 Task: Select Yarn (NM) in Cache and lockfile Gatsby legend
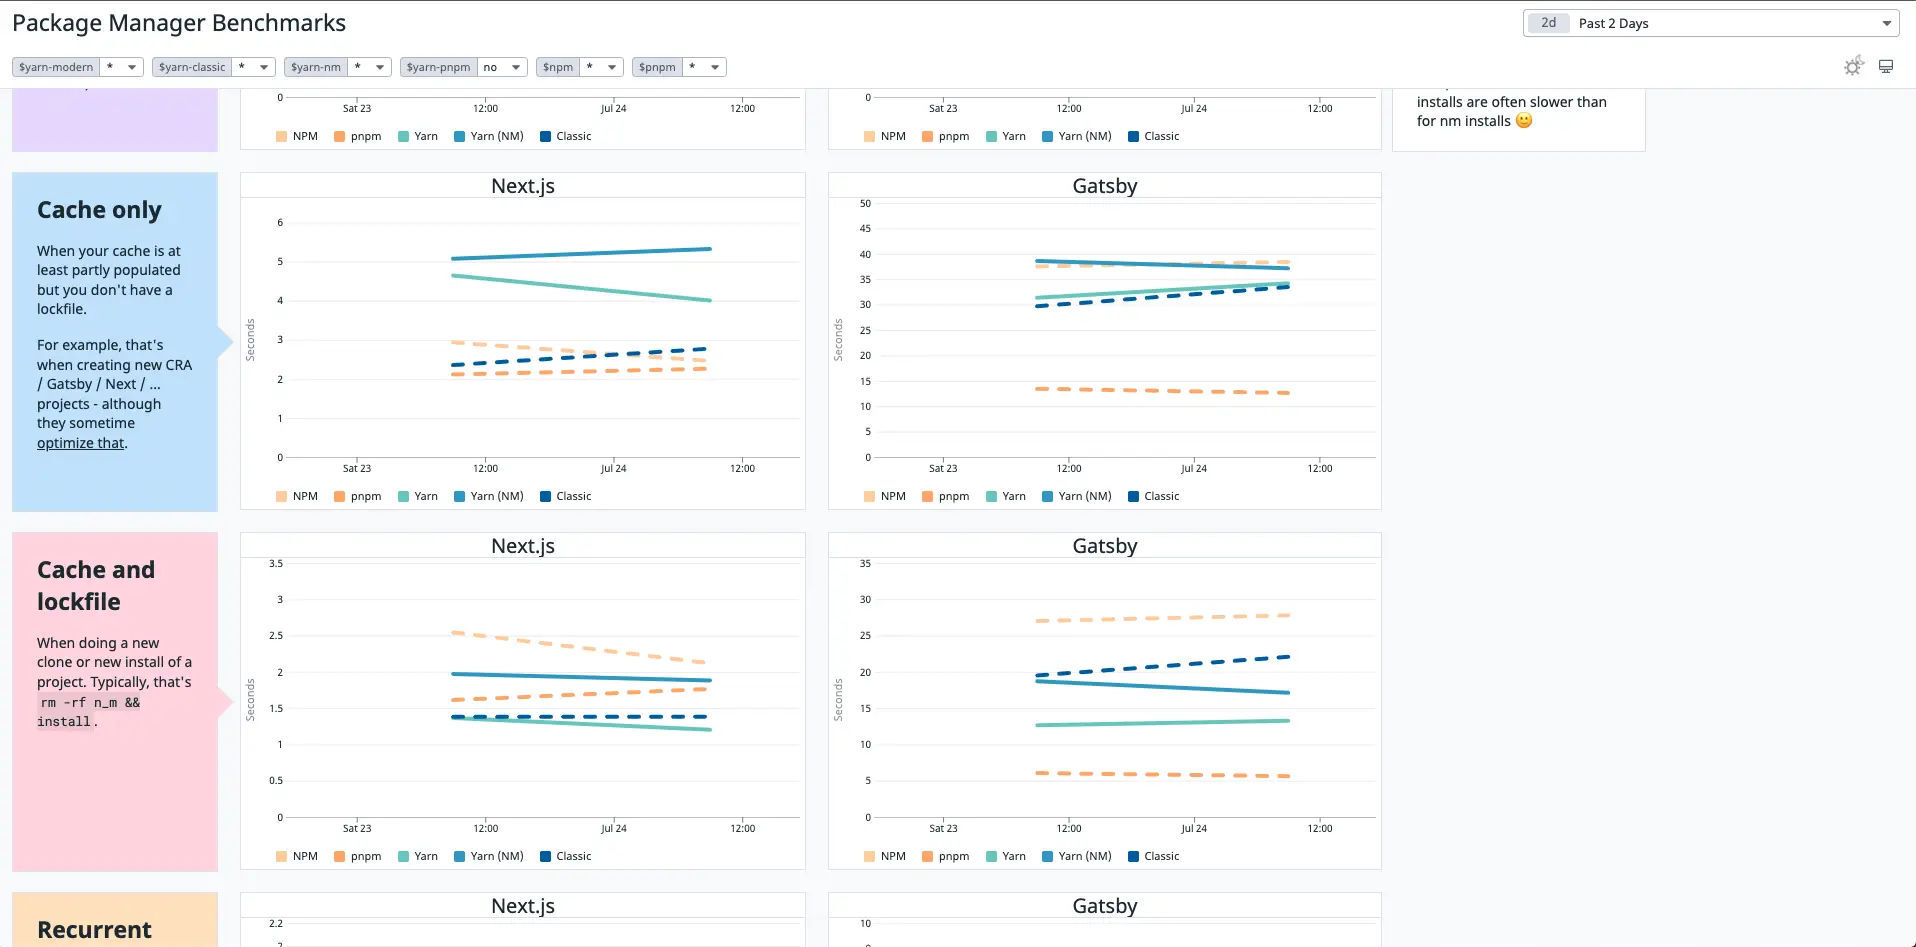tap(1077, 856)
